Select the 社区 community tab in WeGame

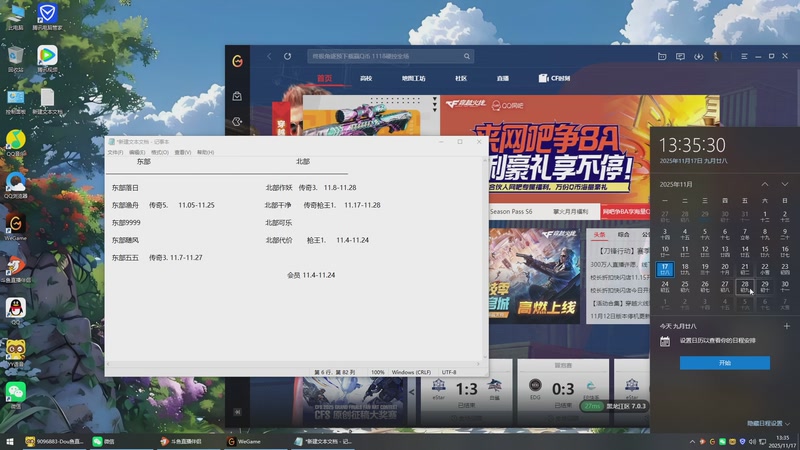[x=461, y=78]
